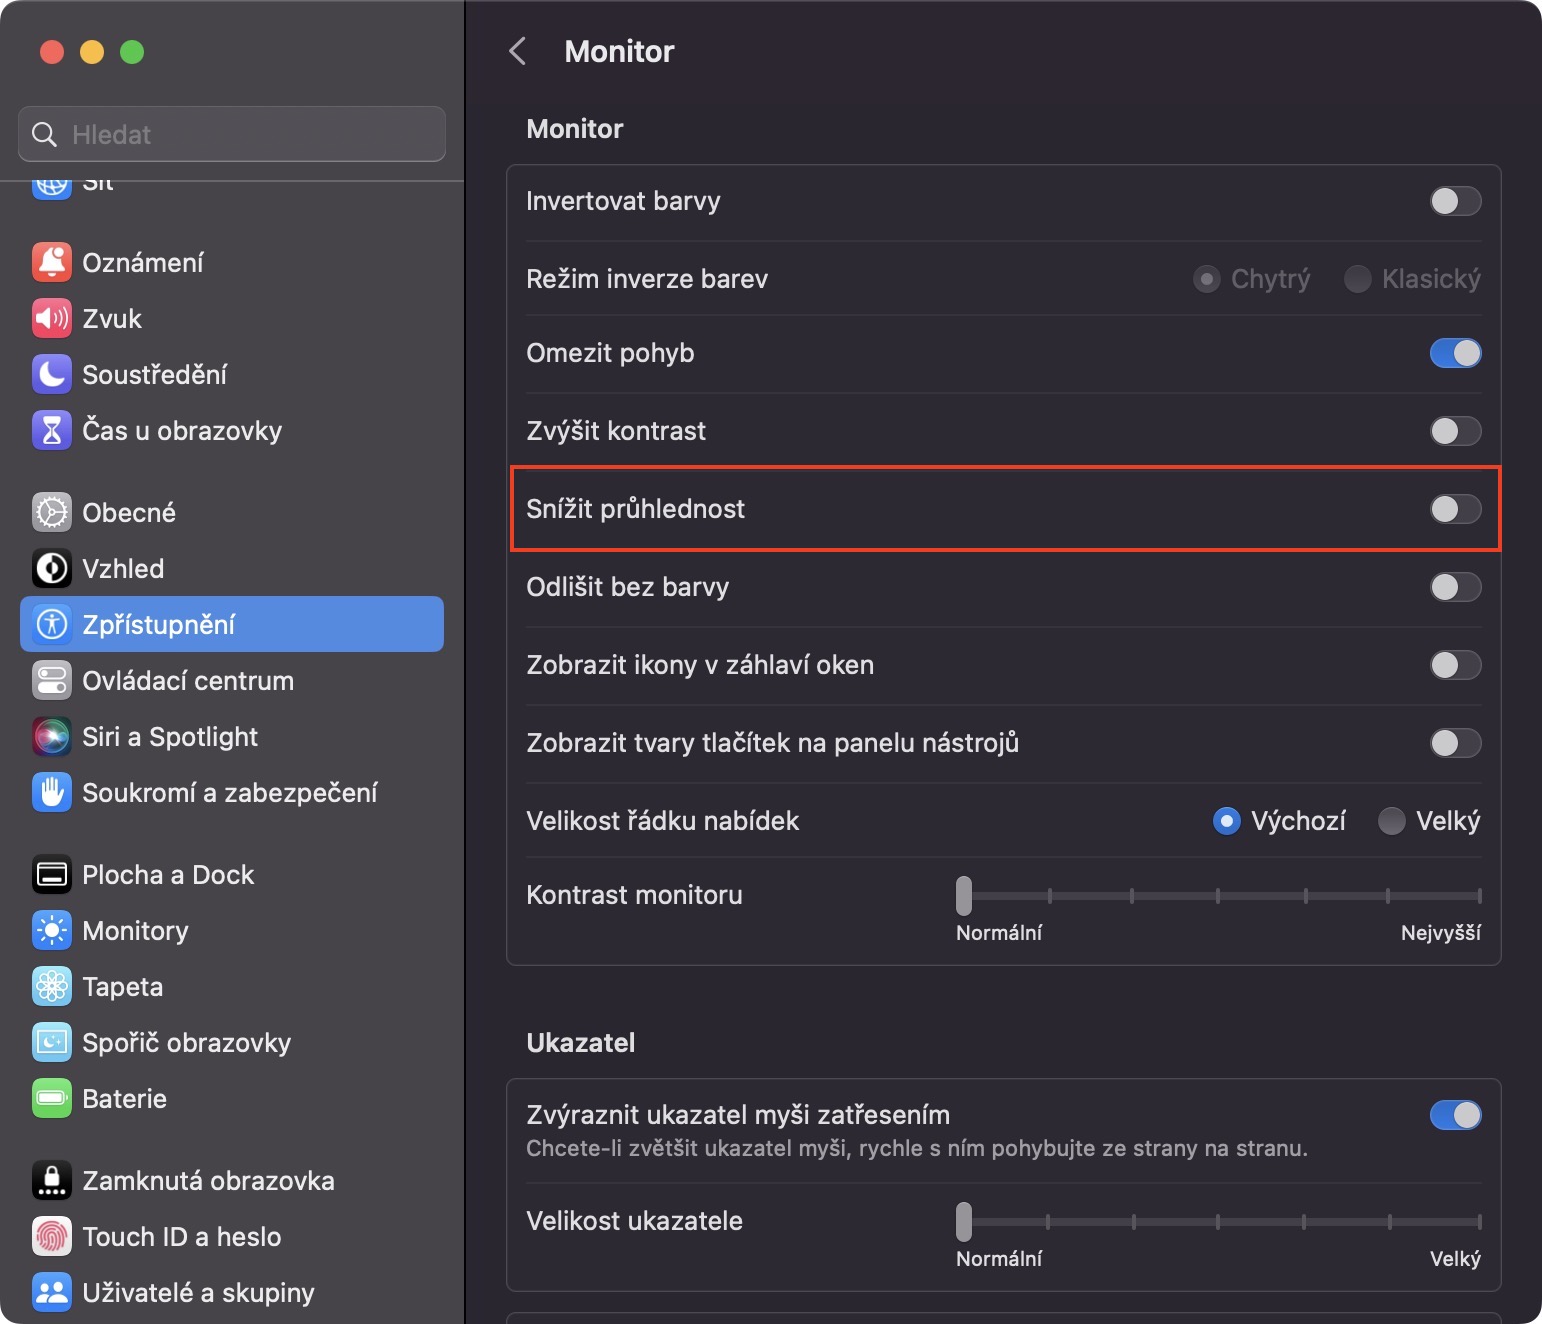Open the Touch ID a heslo fingerprint icon
The height and width of the screenshot is (1324, 1542).
tap(52, 1236)
